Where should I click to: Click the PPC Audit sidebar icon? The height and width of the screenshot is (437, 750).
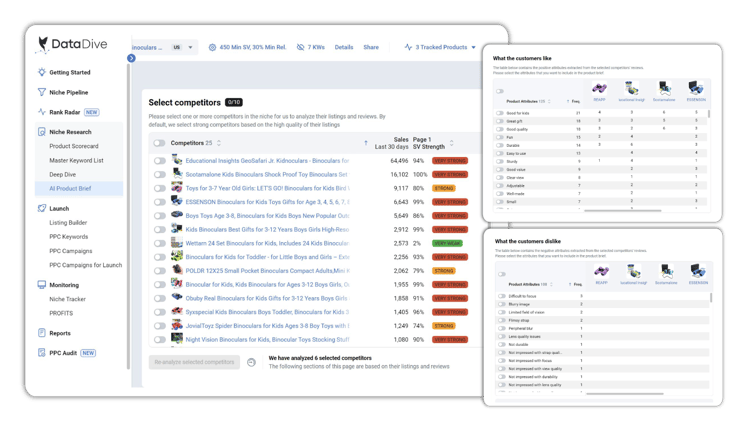coord(42,353)
